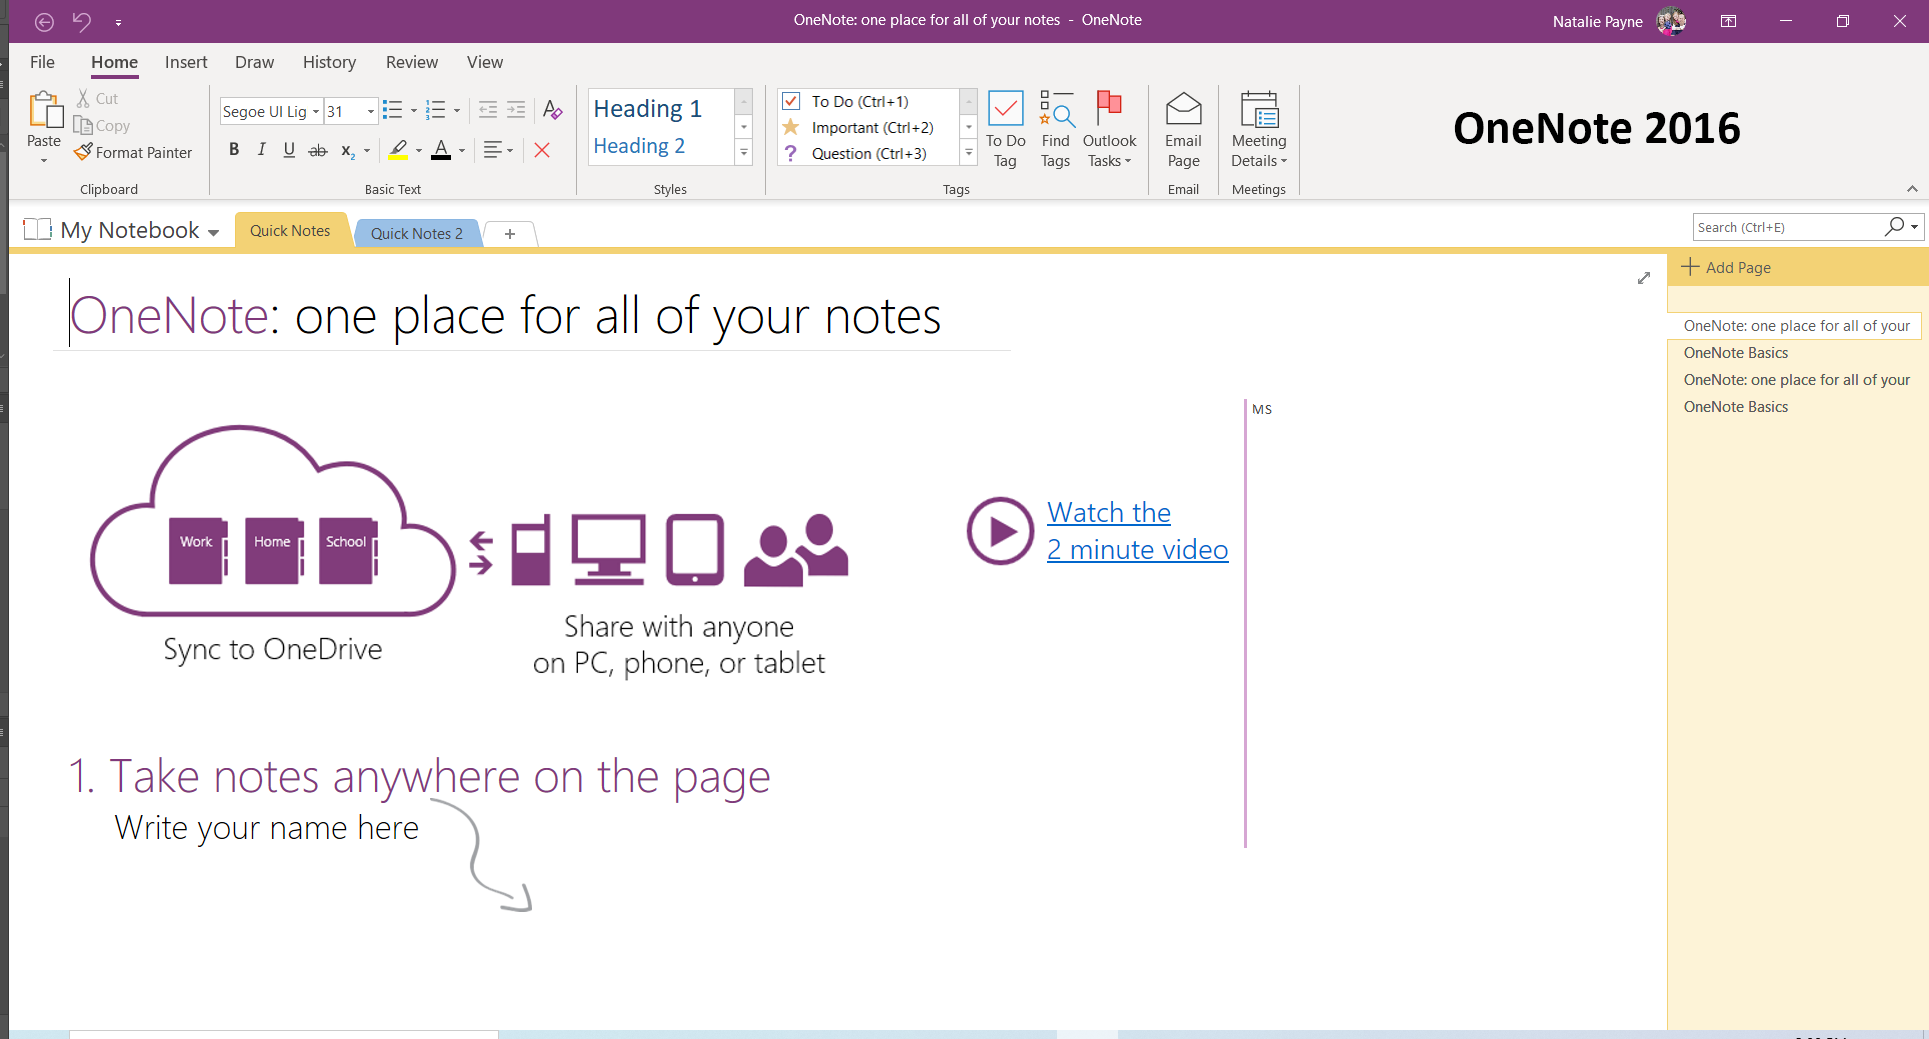Open Find Tags
This screenshot has height=1039, width=1929.
tap(1055, 128)
